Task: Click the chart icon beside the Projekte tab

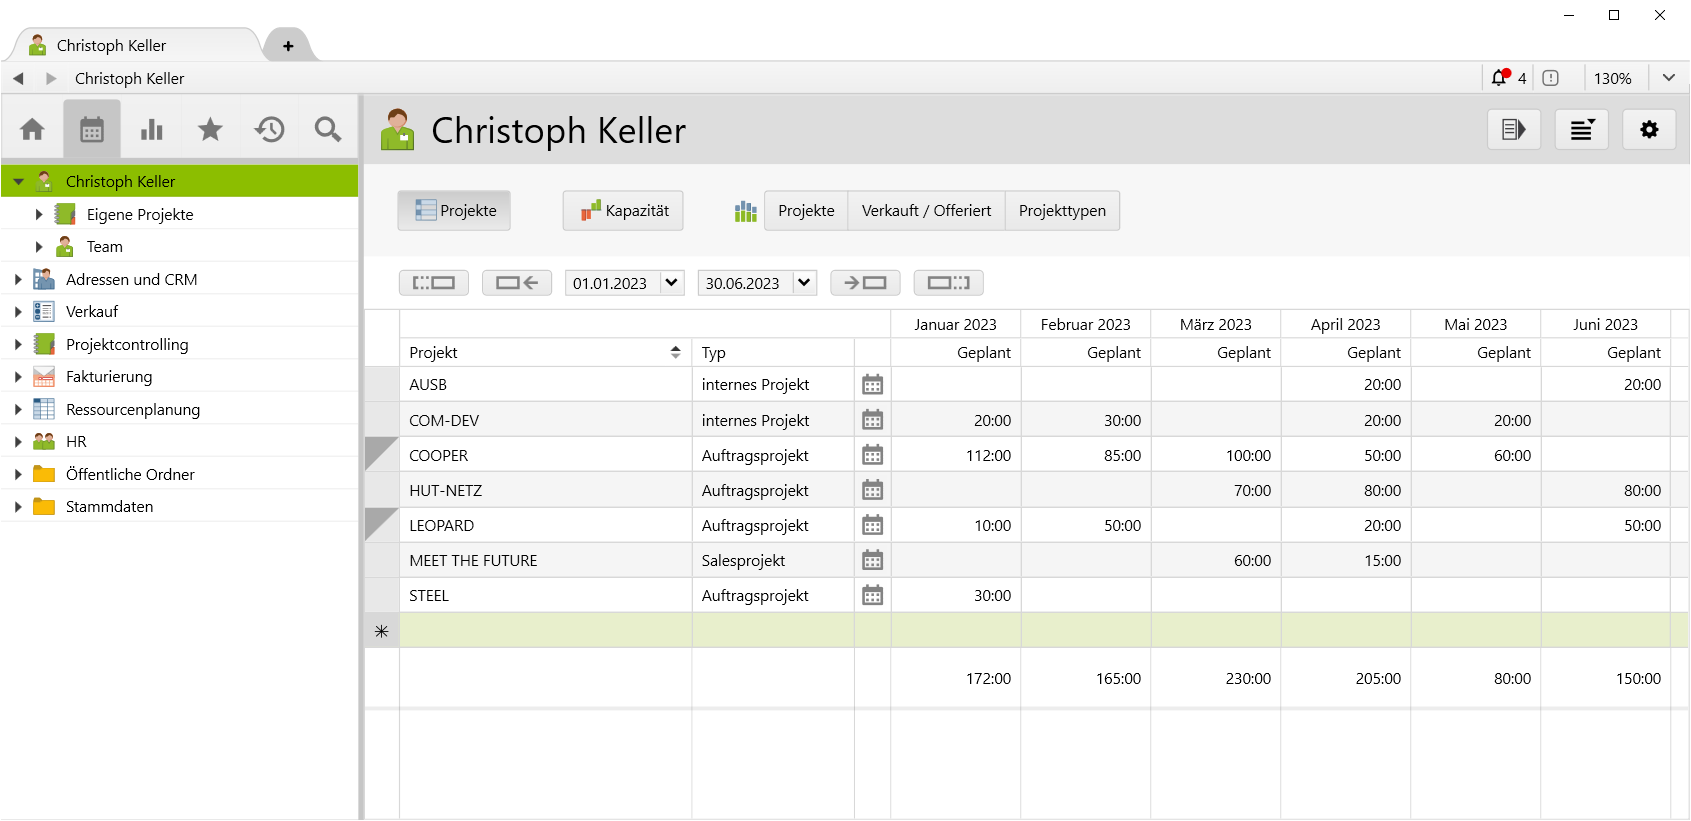Action: click(746, 211)
